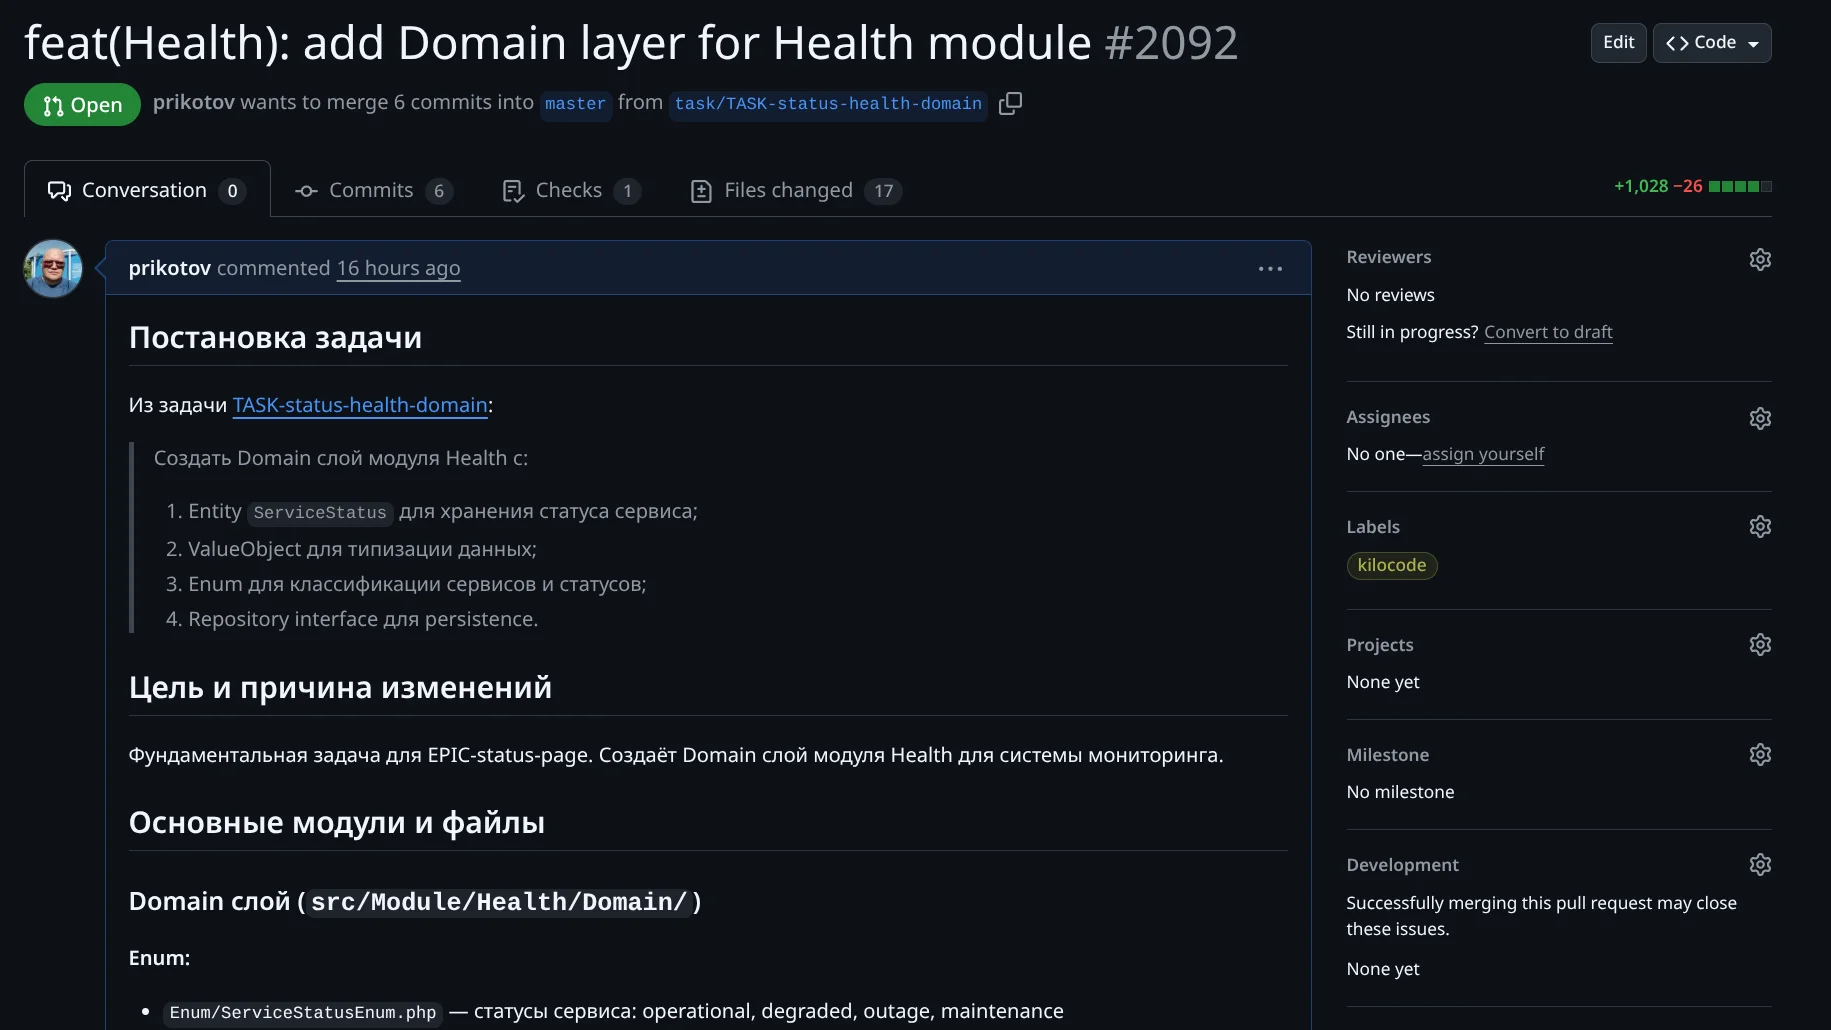
Task: Open Milestone settings gear
Action: pos(1760,755)
